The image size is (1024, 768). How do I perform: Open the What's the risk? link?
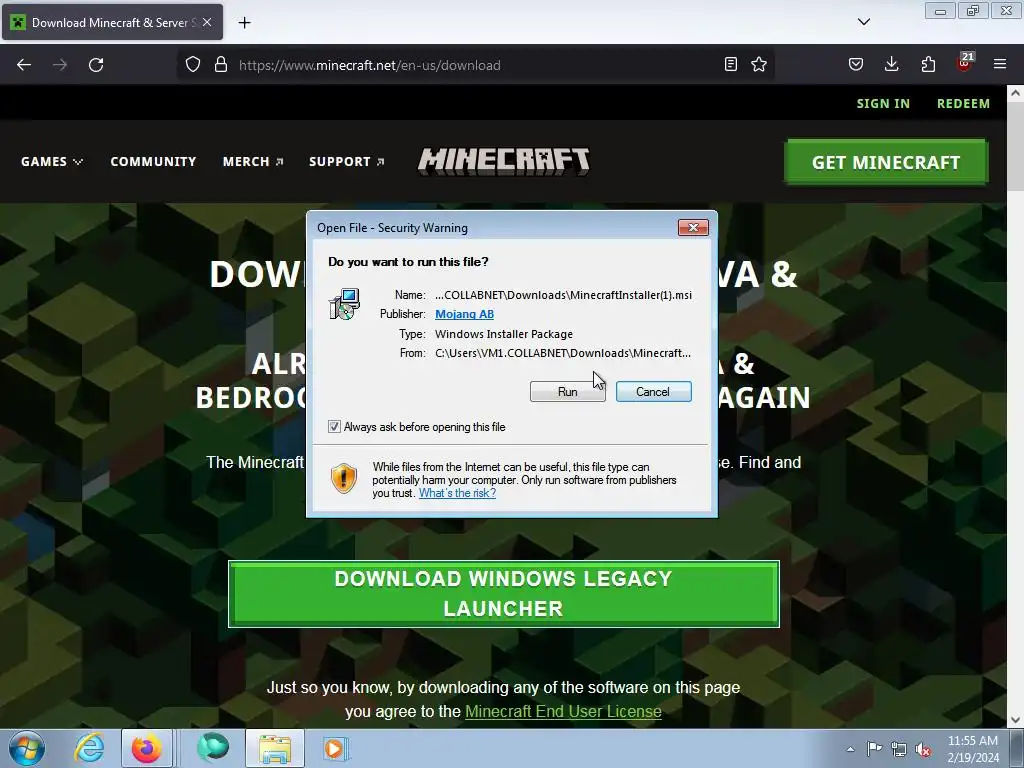coord(457,493)
